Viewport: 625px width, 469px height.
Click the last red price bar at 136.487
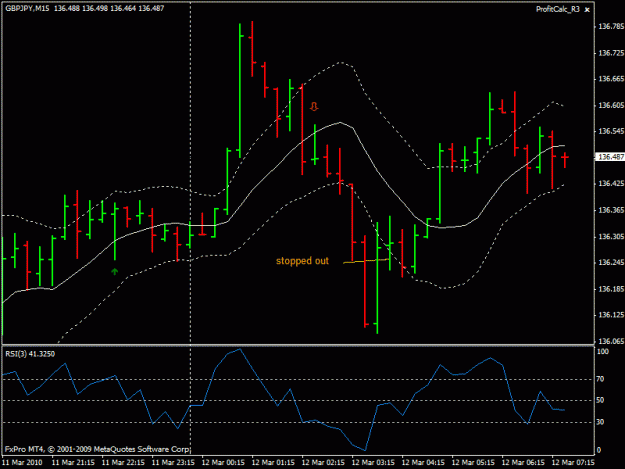coord(565,159)
